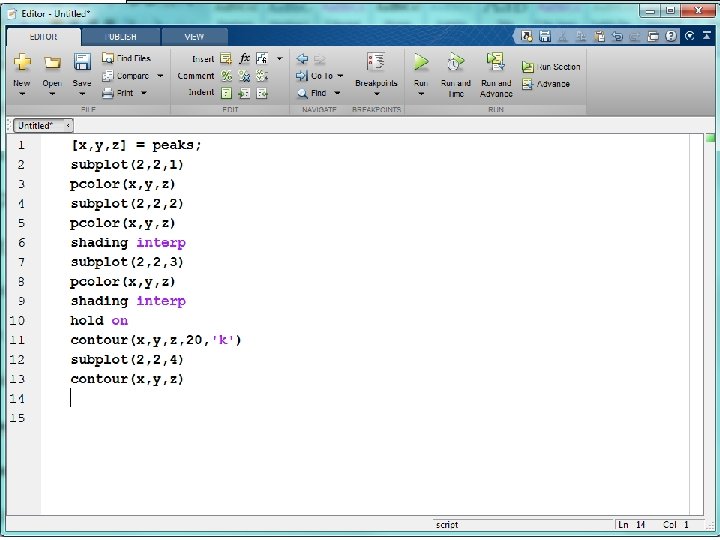720x540 pixels.
Task: Open the Go To dropdown arrow
Action: pos(340,76)
